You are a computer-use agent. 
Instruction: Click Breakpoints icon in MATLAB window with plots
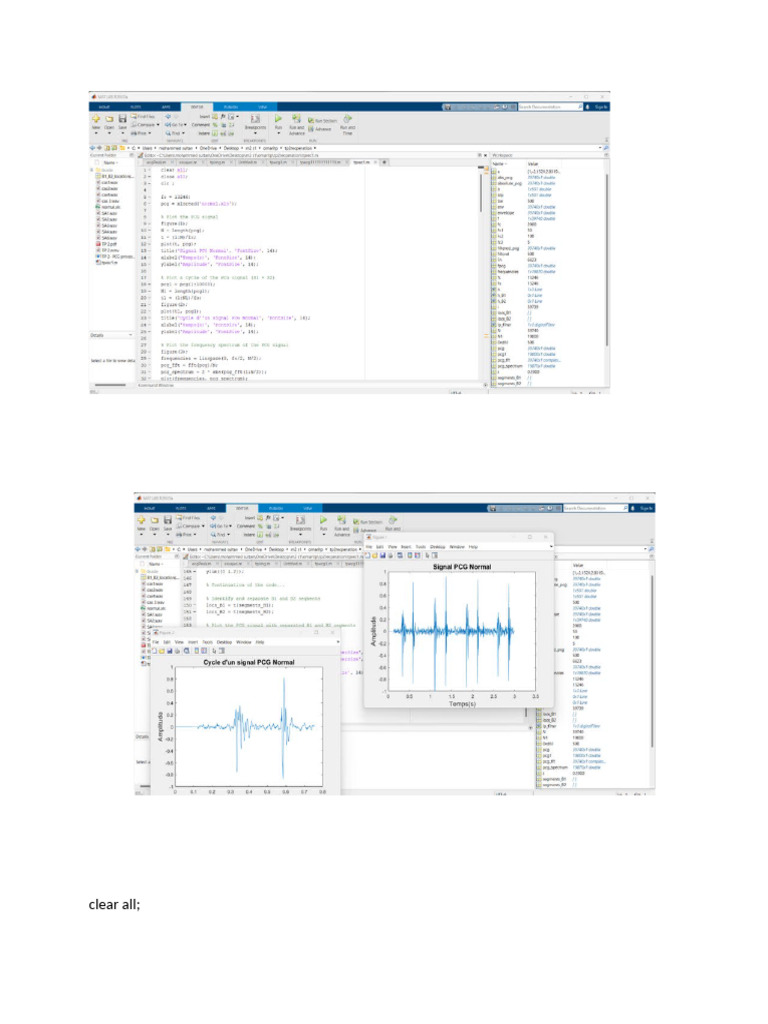[x=300, y=520]
